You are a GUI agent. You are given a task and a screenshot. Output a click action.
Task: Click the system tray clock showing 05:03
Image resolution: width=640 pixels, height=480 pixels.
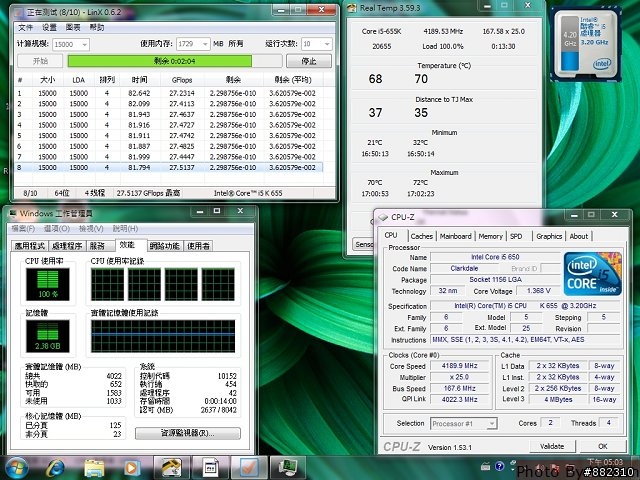tap(605, 462)
